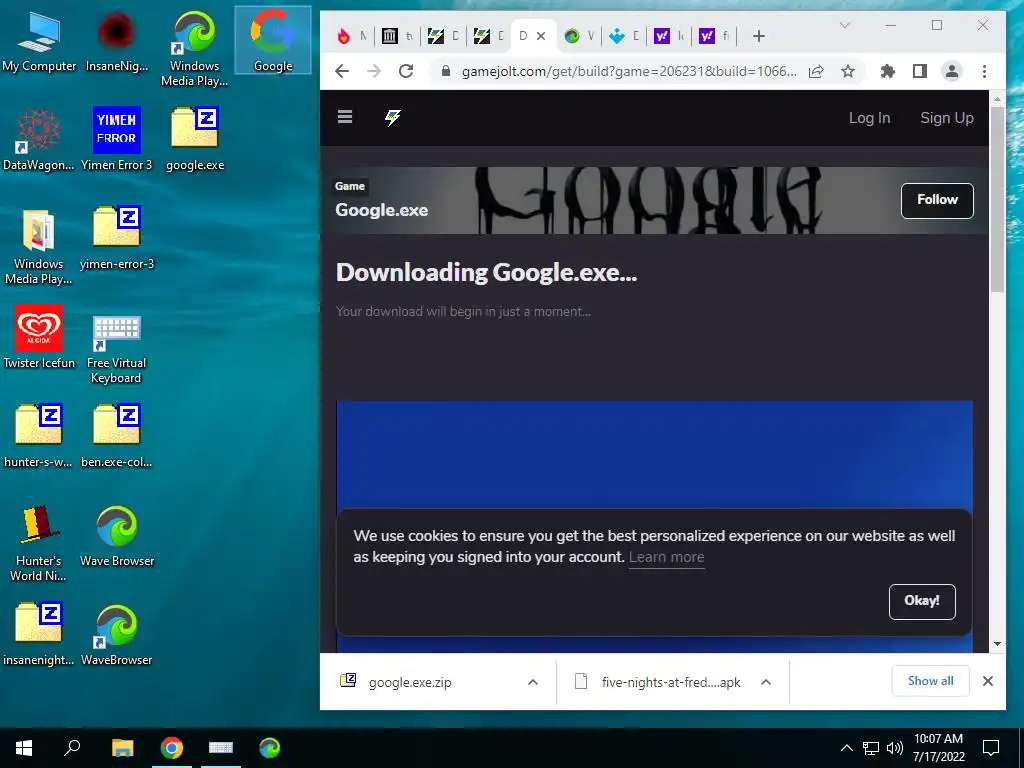
Task: Open Wave Browser desktop icon
Action: [117, 536]
